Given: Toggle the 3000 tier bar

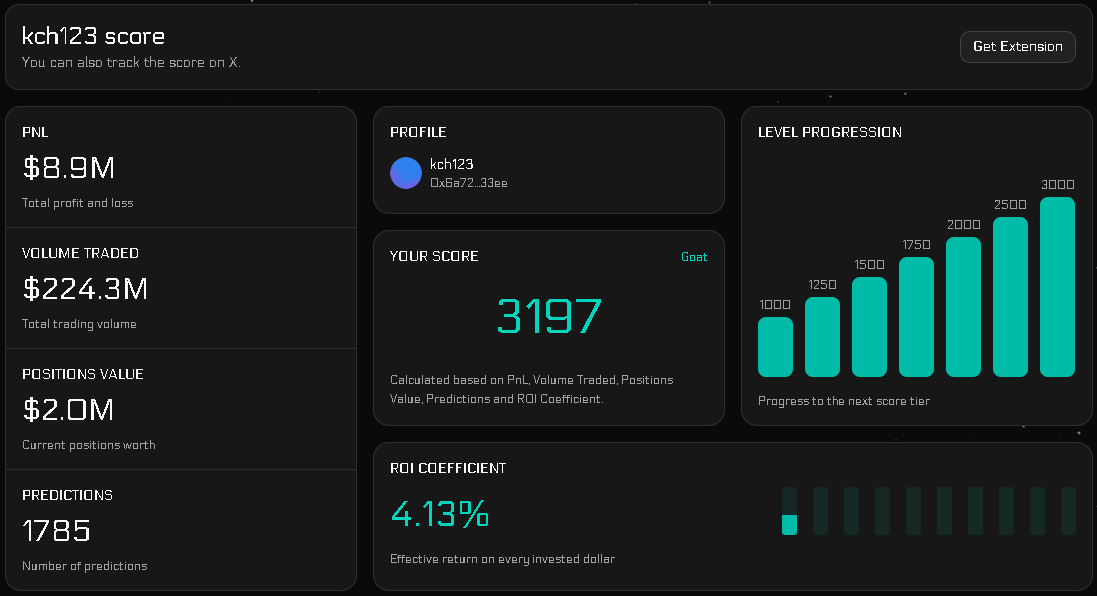Looking at the screenshot, I should coord(1057,287).
